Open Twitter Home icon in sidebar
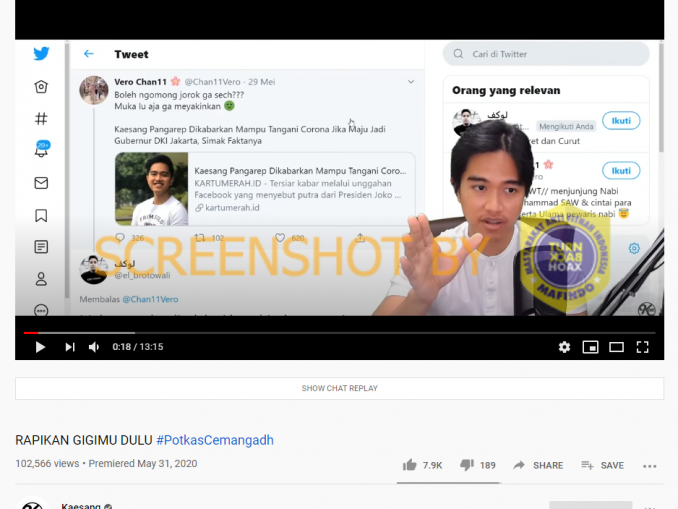678x509 pixels. [x=41, y=86]
